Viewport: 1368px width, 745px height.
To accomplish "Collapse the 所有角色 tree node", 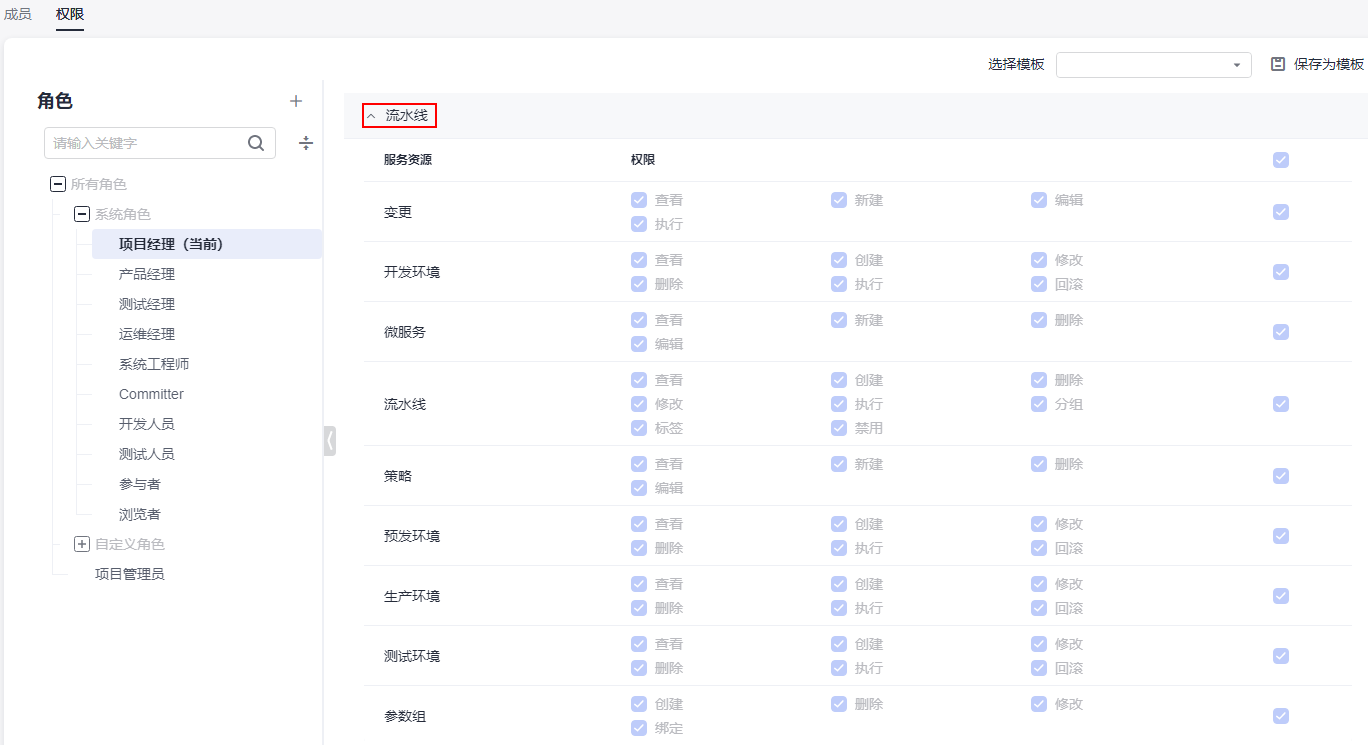I will click(x=58, y=184).
